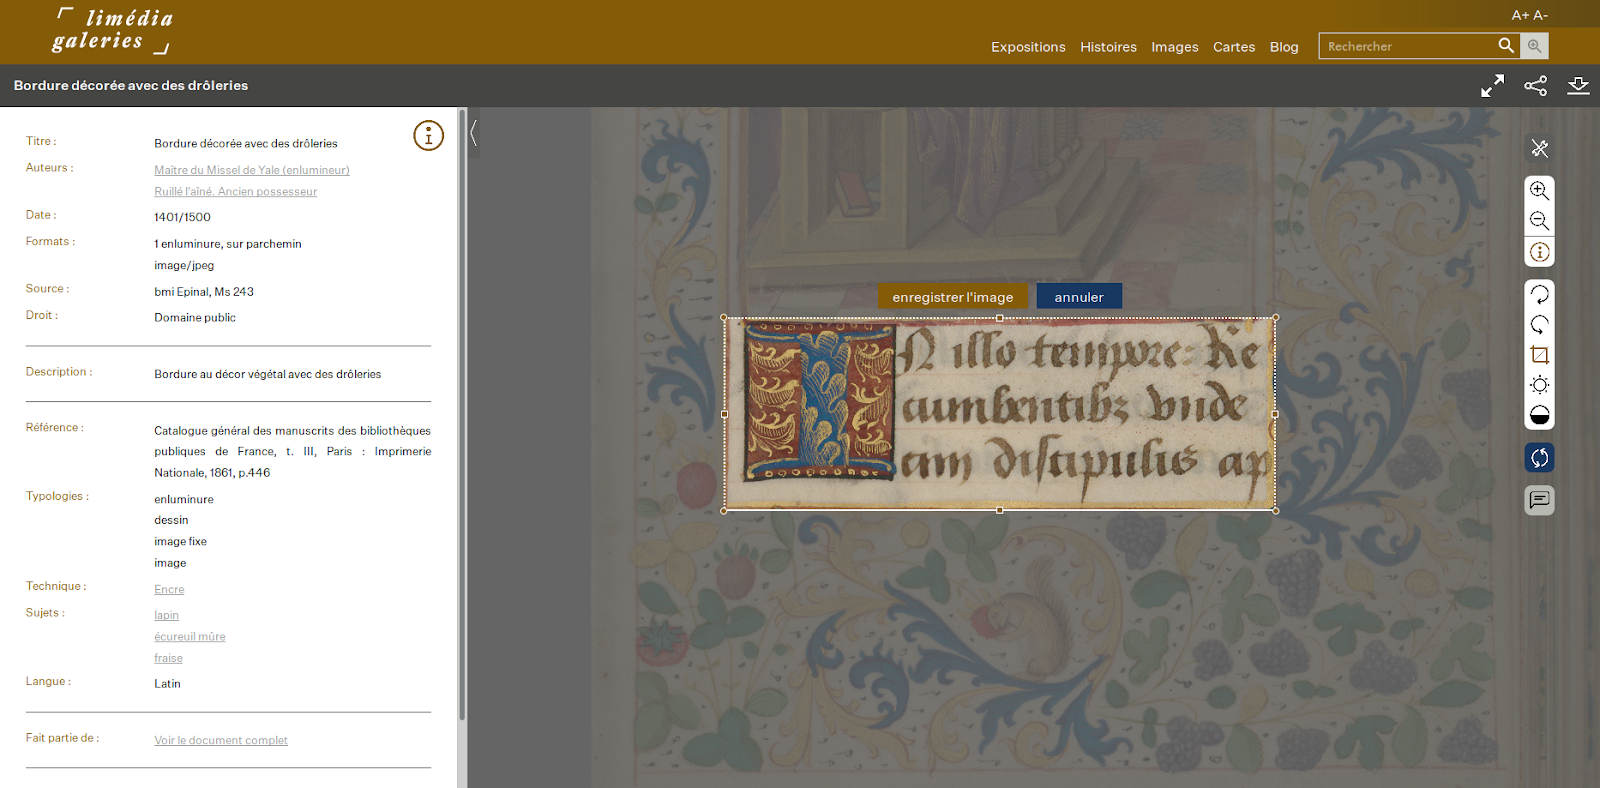Screen dimensions: 1600x788
Task: Focus the Rechercher search field
Action: click(x=1407, y=46)
